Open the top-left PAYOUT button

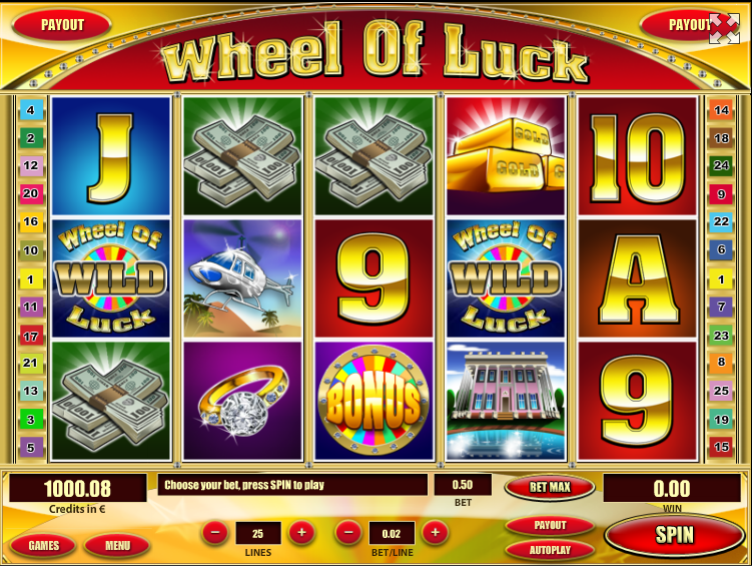point(62,24)
